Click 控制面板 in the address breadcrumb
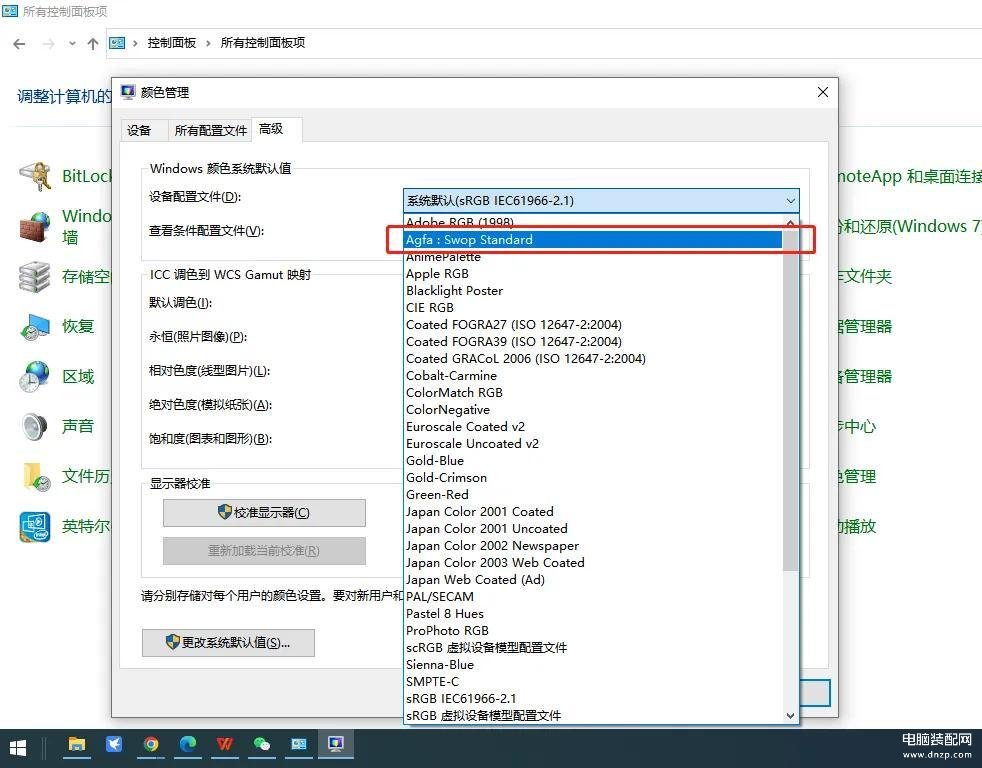982x768 pixels. tap(172, 43)
